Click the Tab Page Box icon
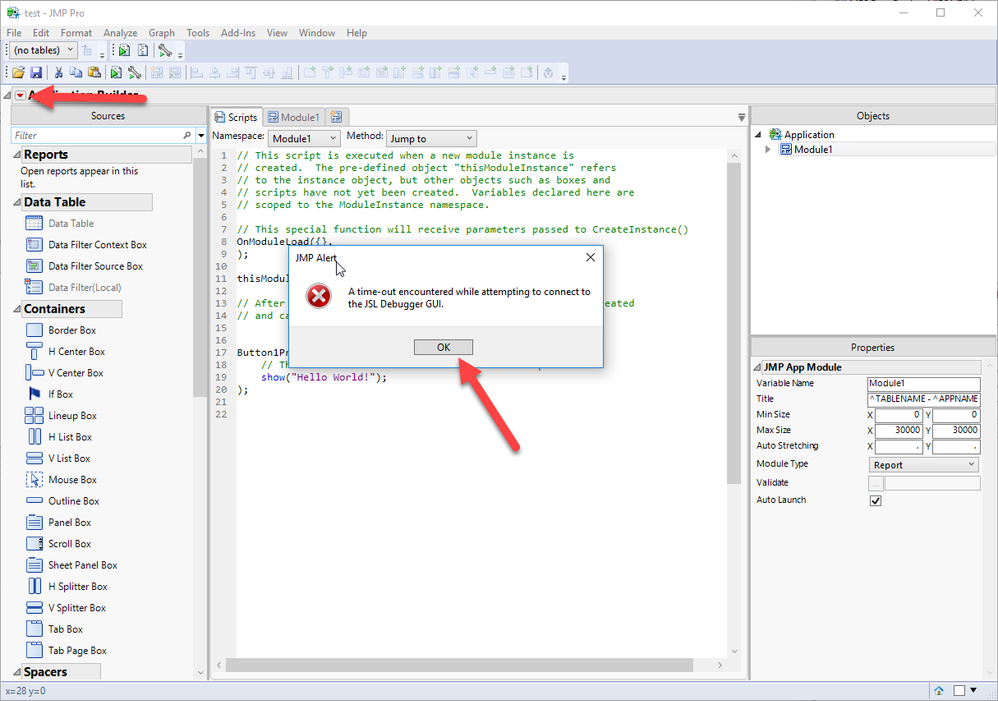 (x=34, y=650)
